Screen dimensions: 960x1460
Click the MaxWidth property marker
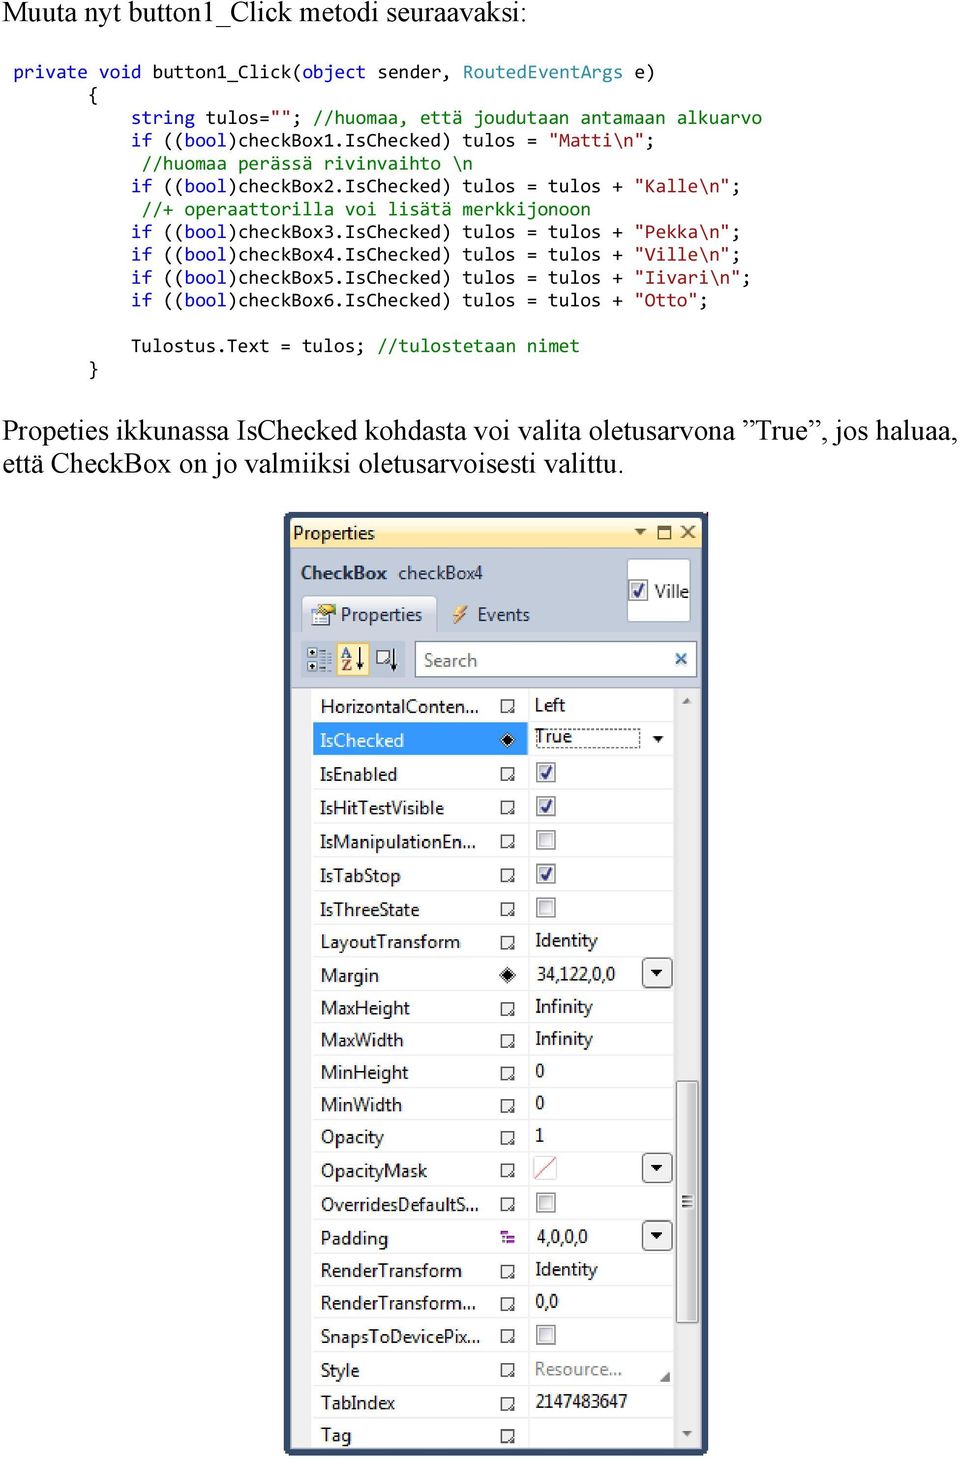507,1041
